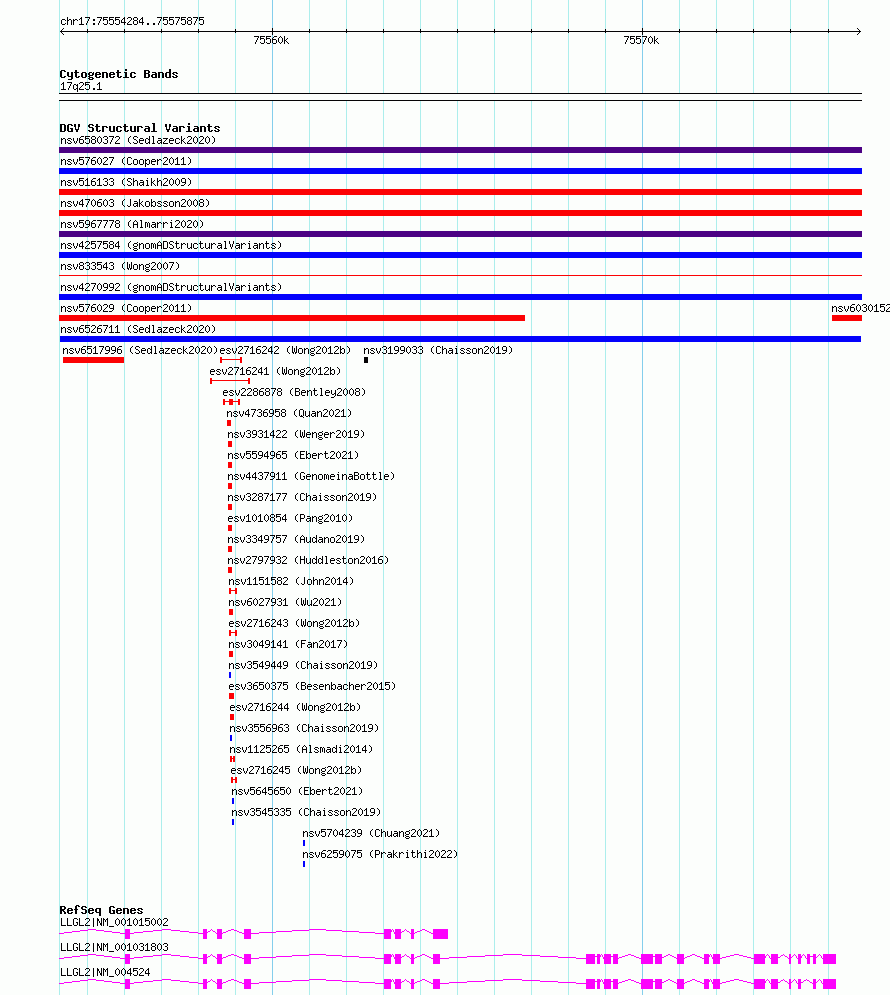Select nsv6027931 (Wu2021) label

(285, 602)
